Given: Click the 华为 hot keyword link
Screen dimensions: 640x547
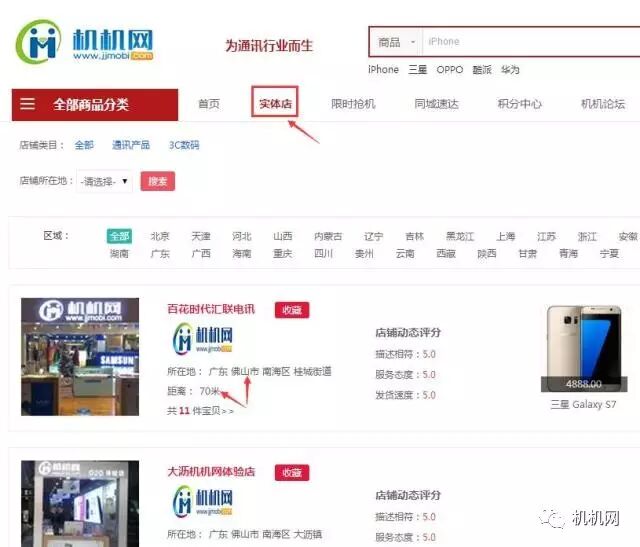Looking at the screenshot, I should [510, 70].
